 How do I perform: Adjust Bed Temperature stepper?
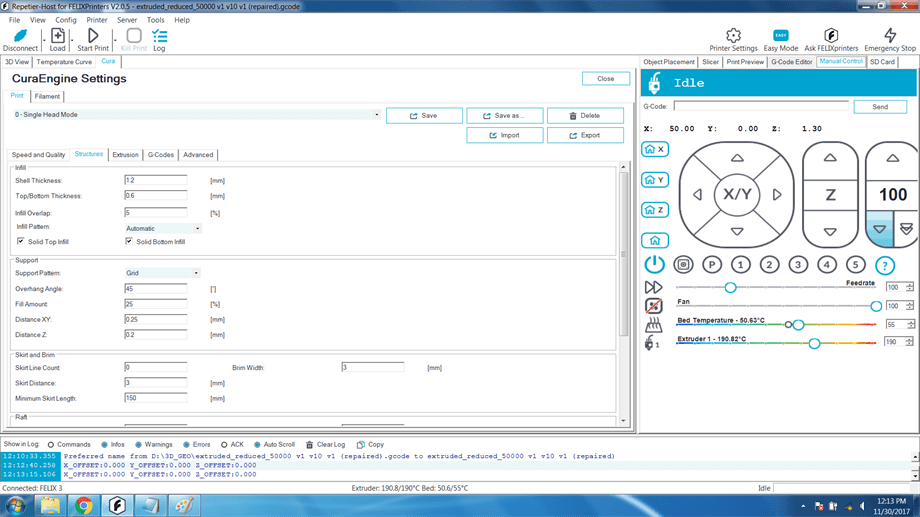(x=910, y=324)
